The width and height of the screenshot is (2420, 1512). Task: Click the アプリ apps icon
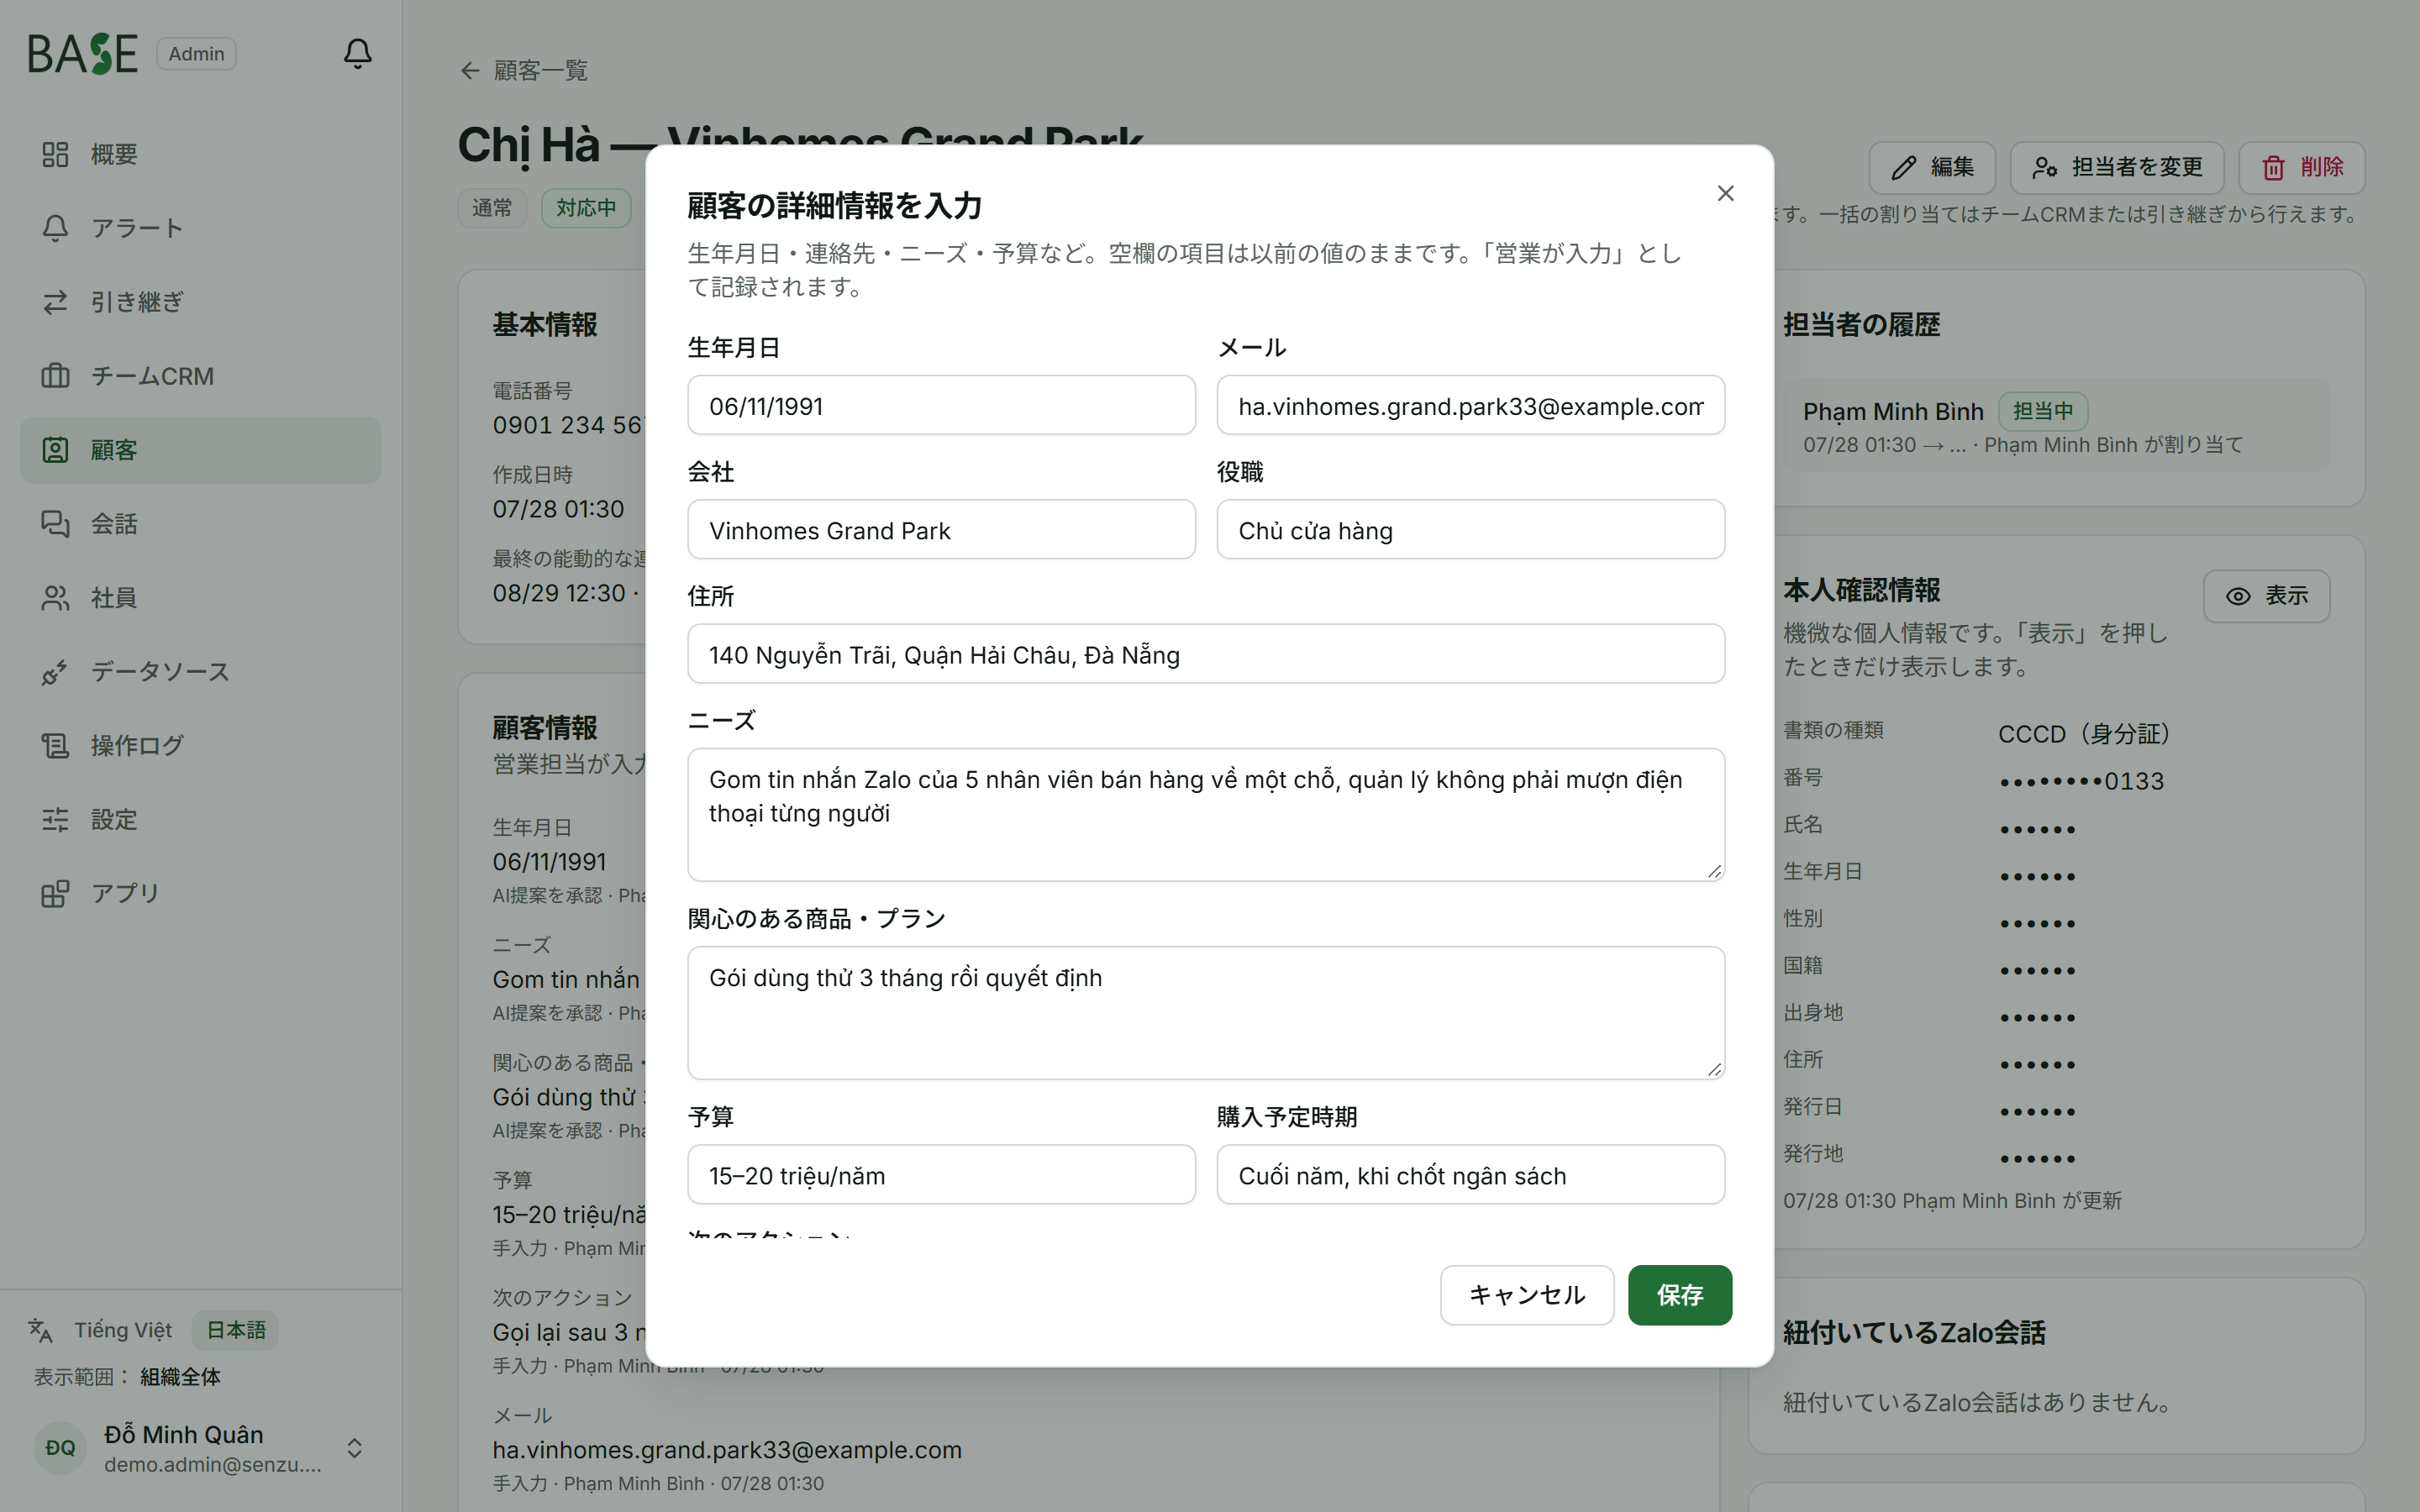point(55,894)
